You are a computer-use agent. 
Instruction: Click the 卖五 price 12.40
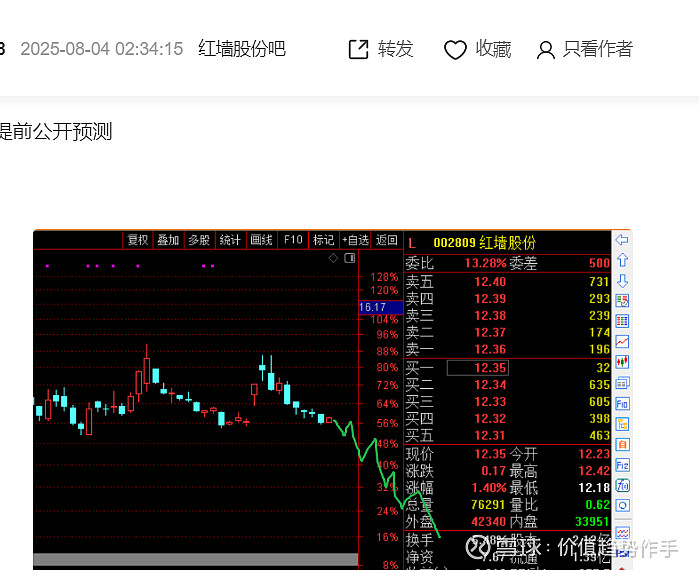pyautogui.click(x=490, y=282)
